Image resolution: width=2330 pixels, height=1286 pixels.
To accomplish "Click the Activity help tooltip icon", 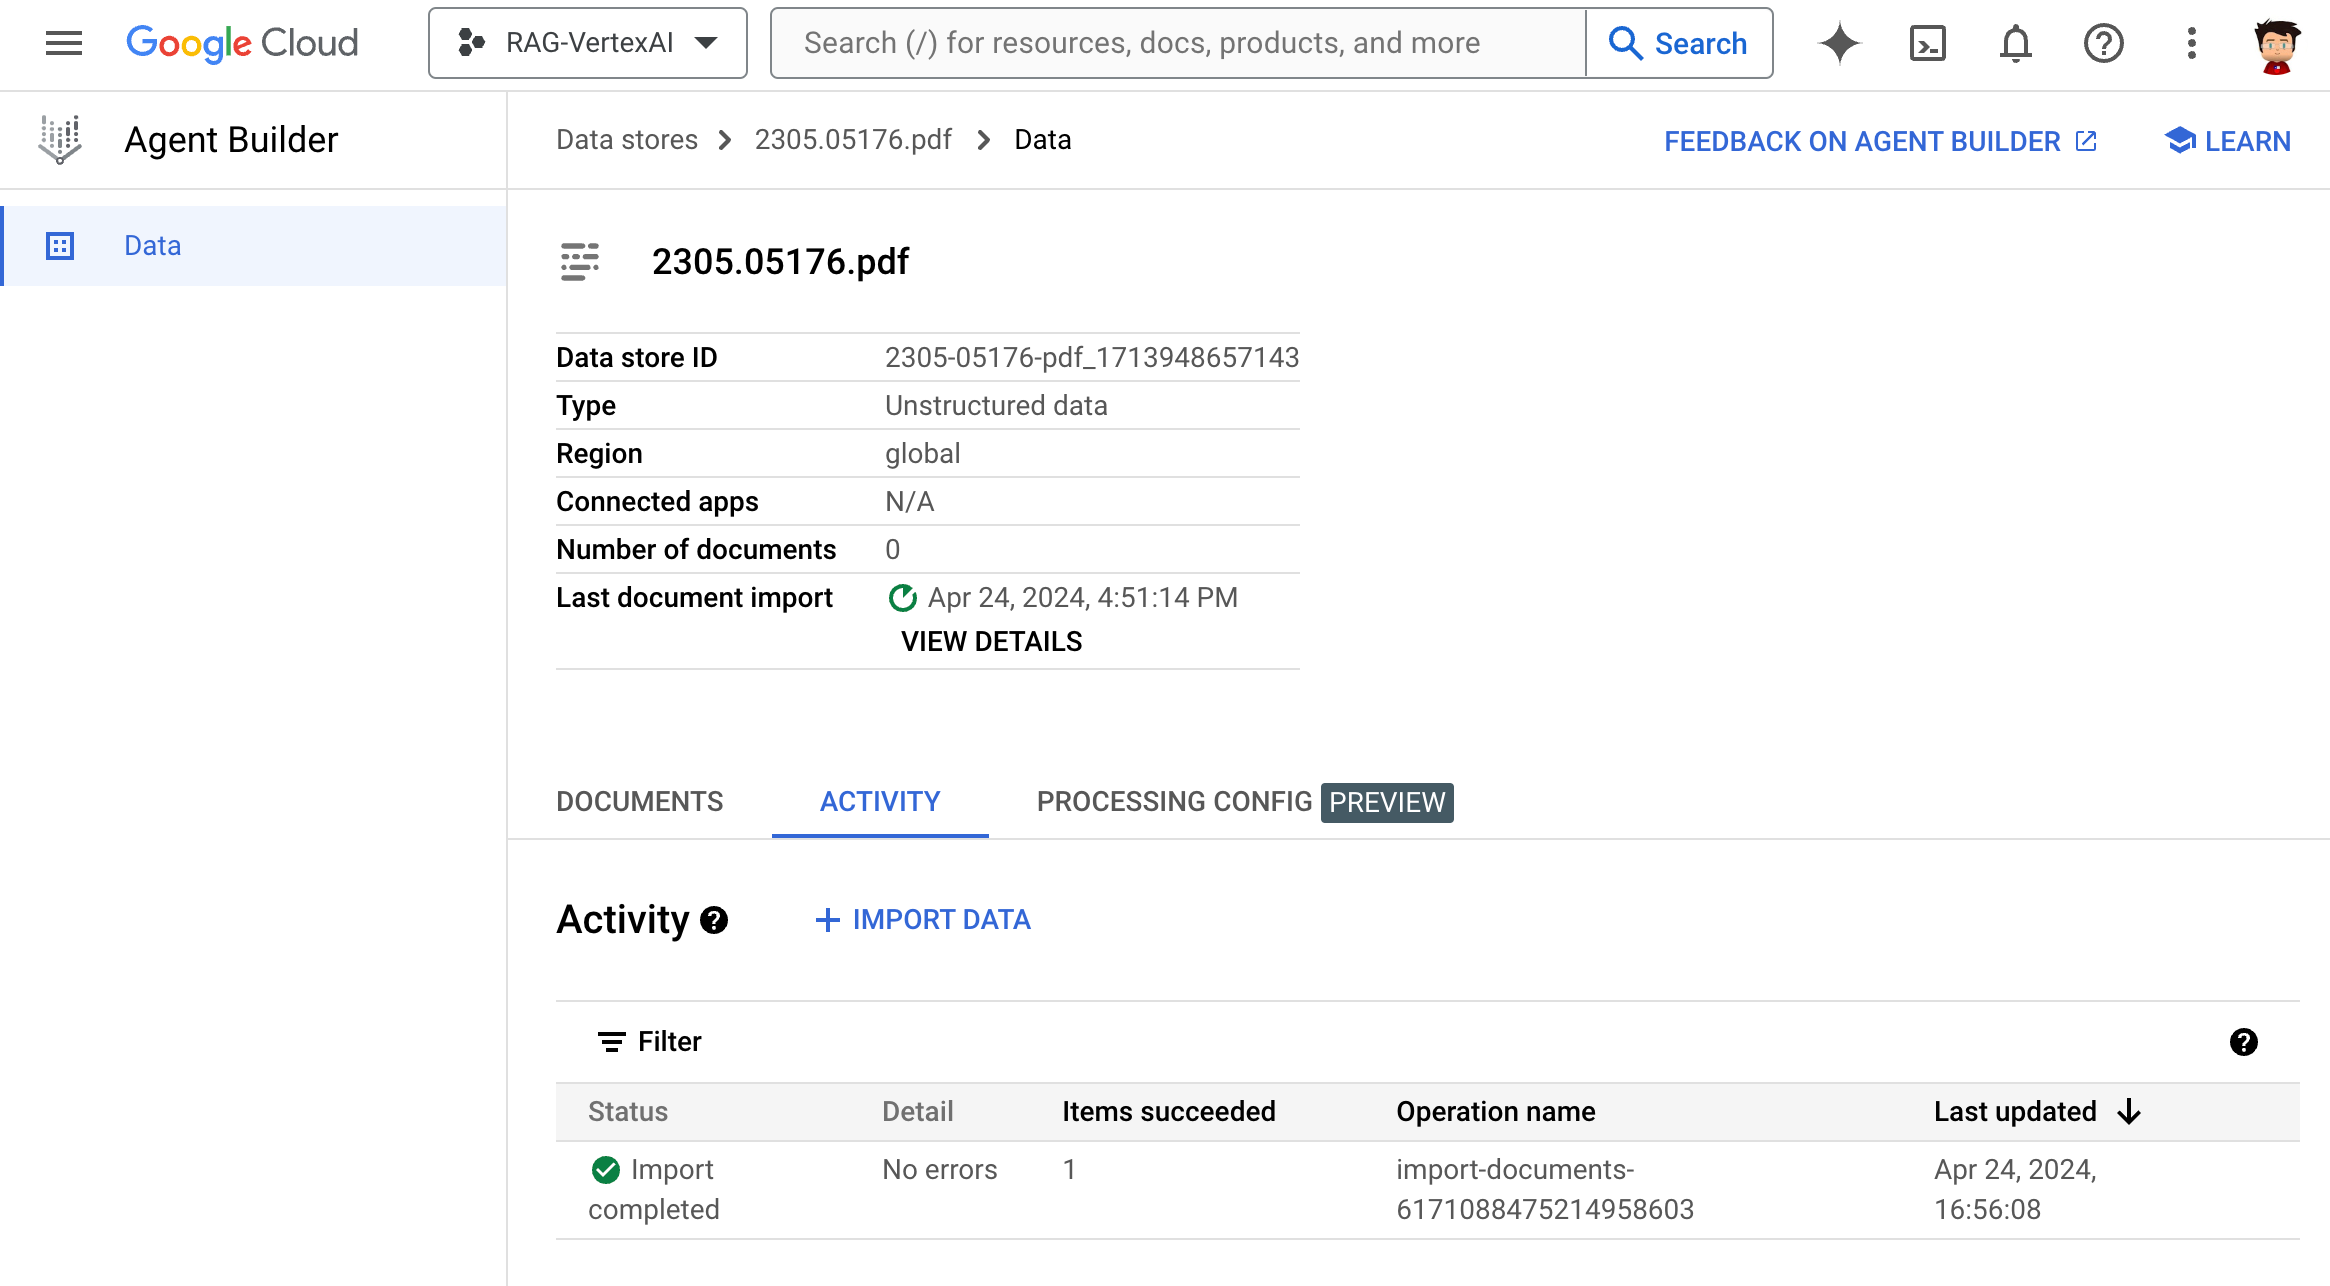I will point(714,920).
